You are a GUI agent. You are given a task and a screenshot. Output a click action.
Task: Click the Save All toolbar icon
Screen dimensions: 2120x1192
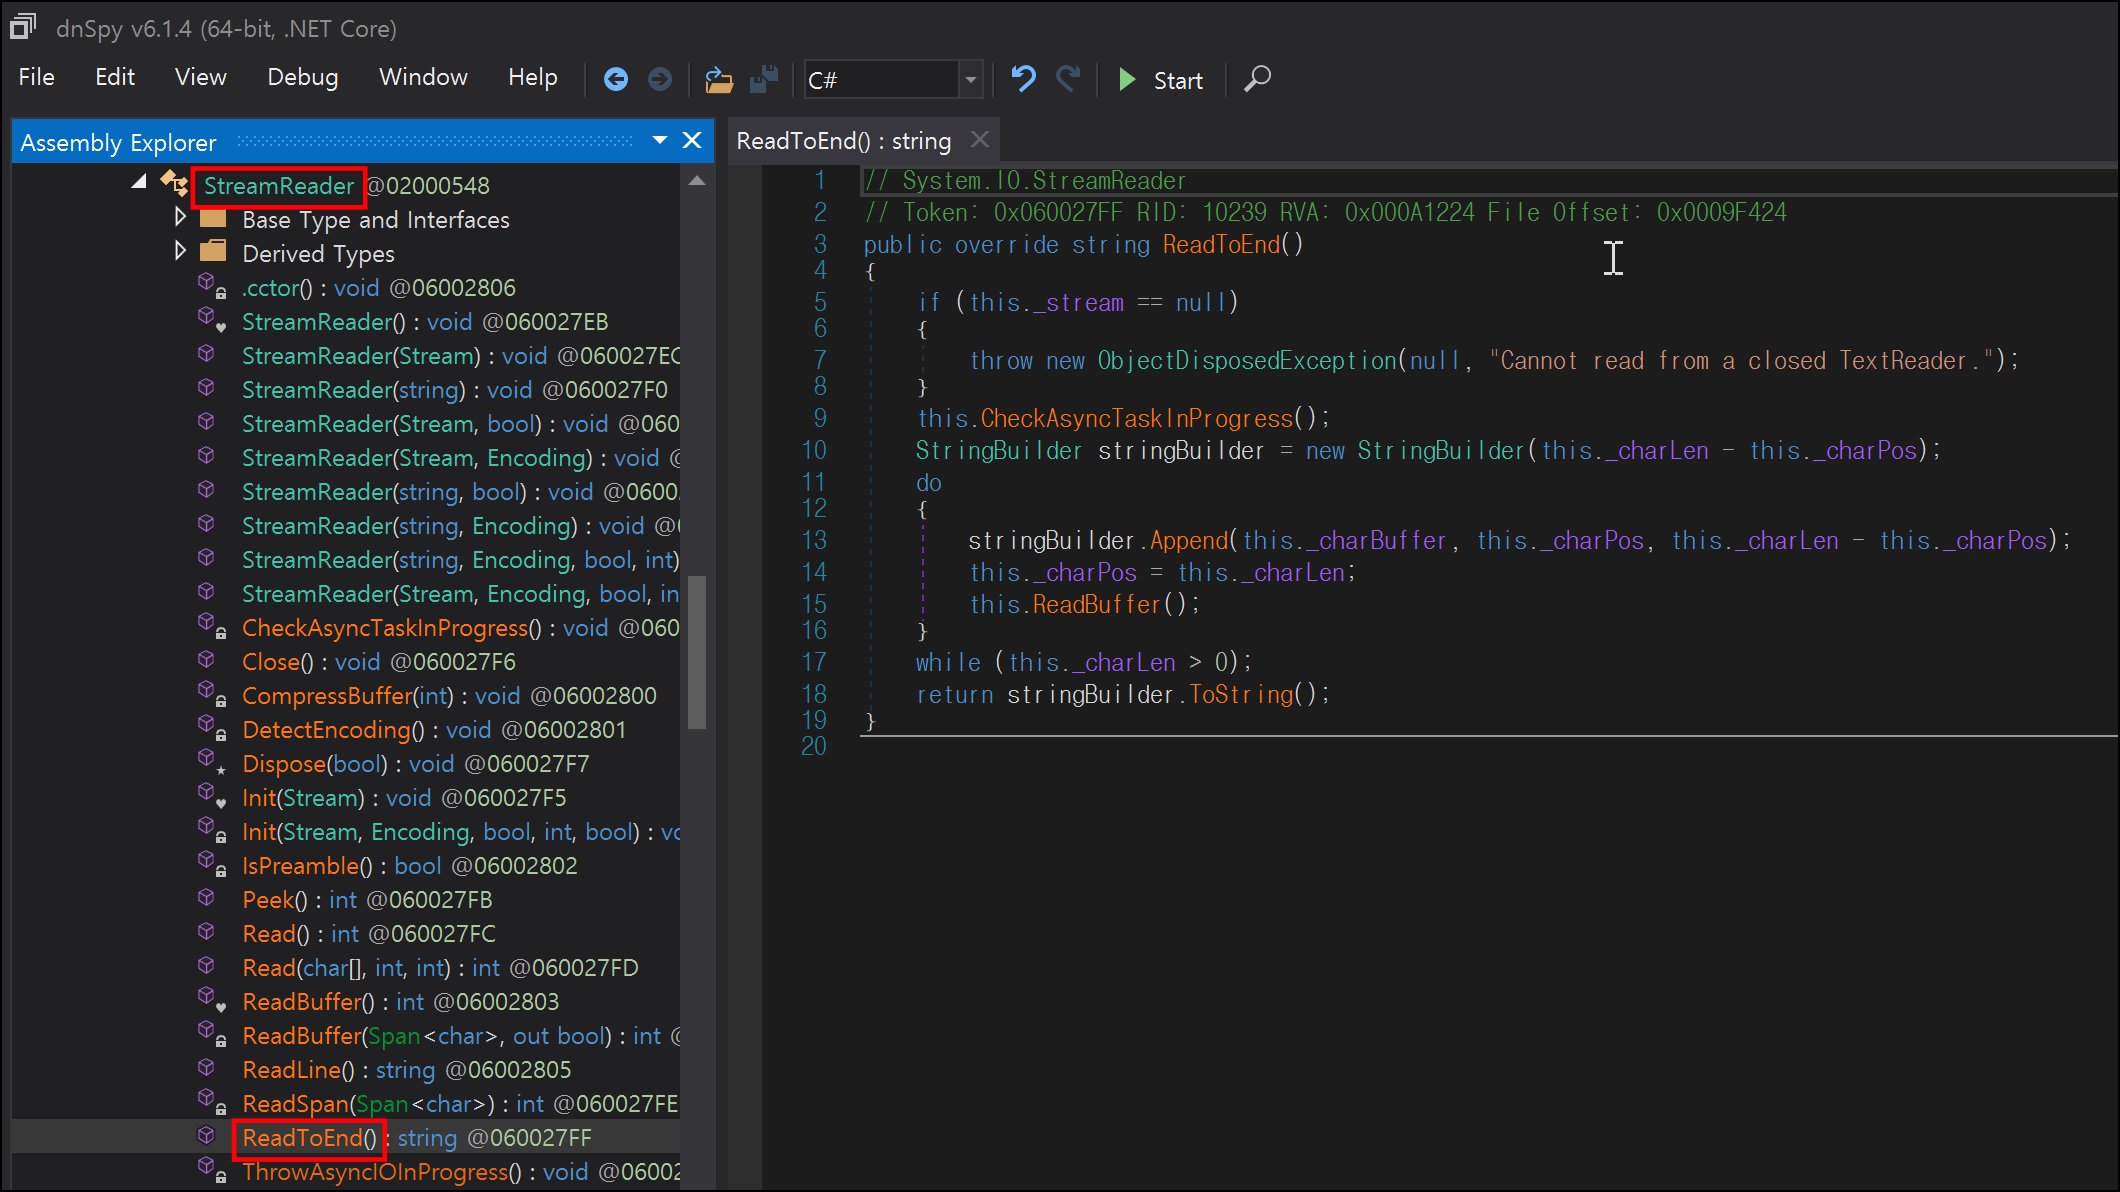point(764,79)
